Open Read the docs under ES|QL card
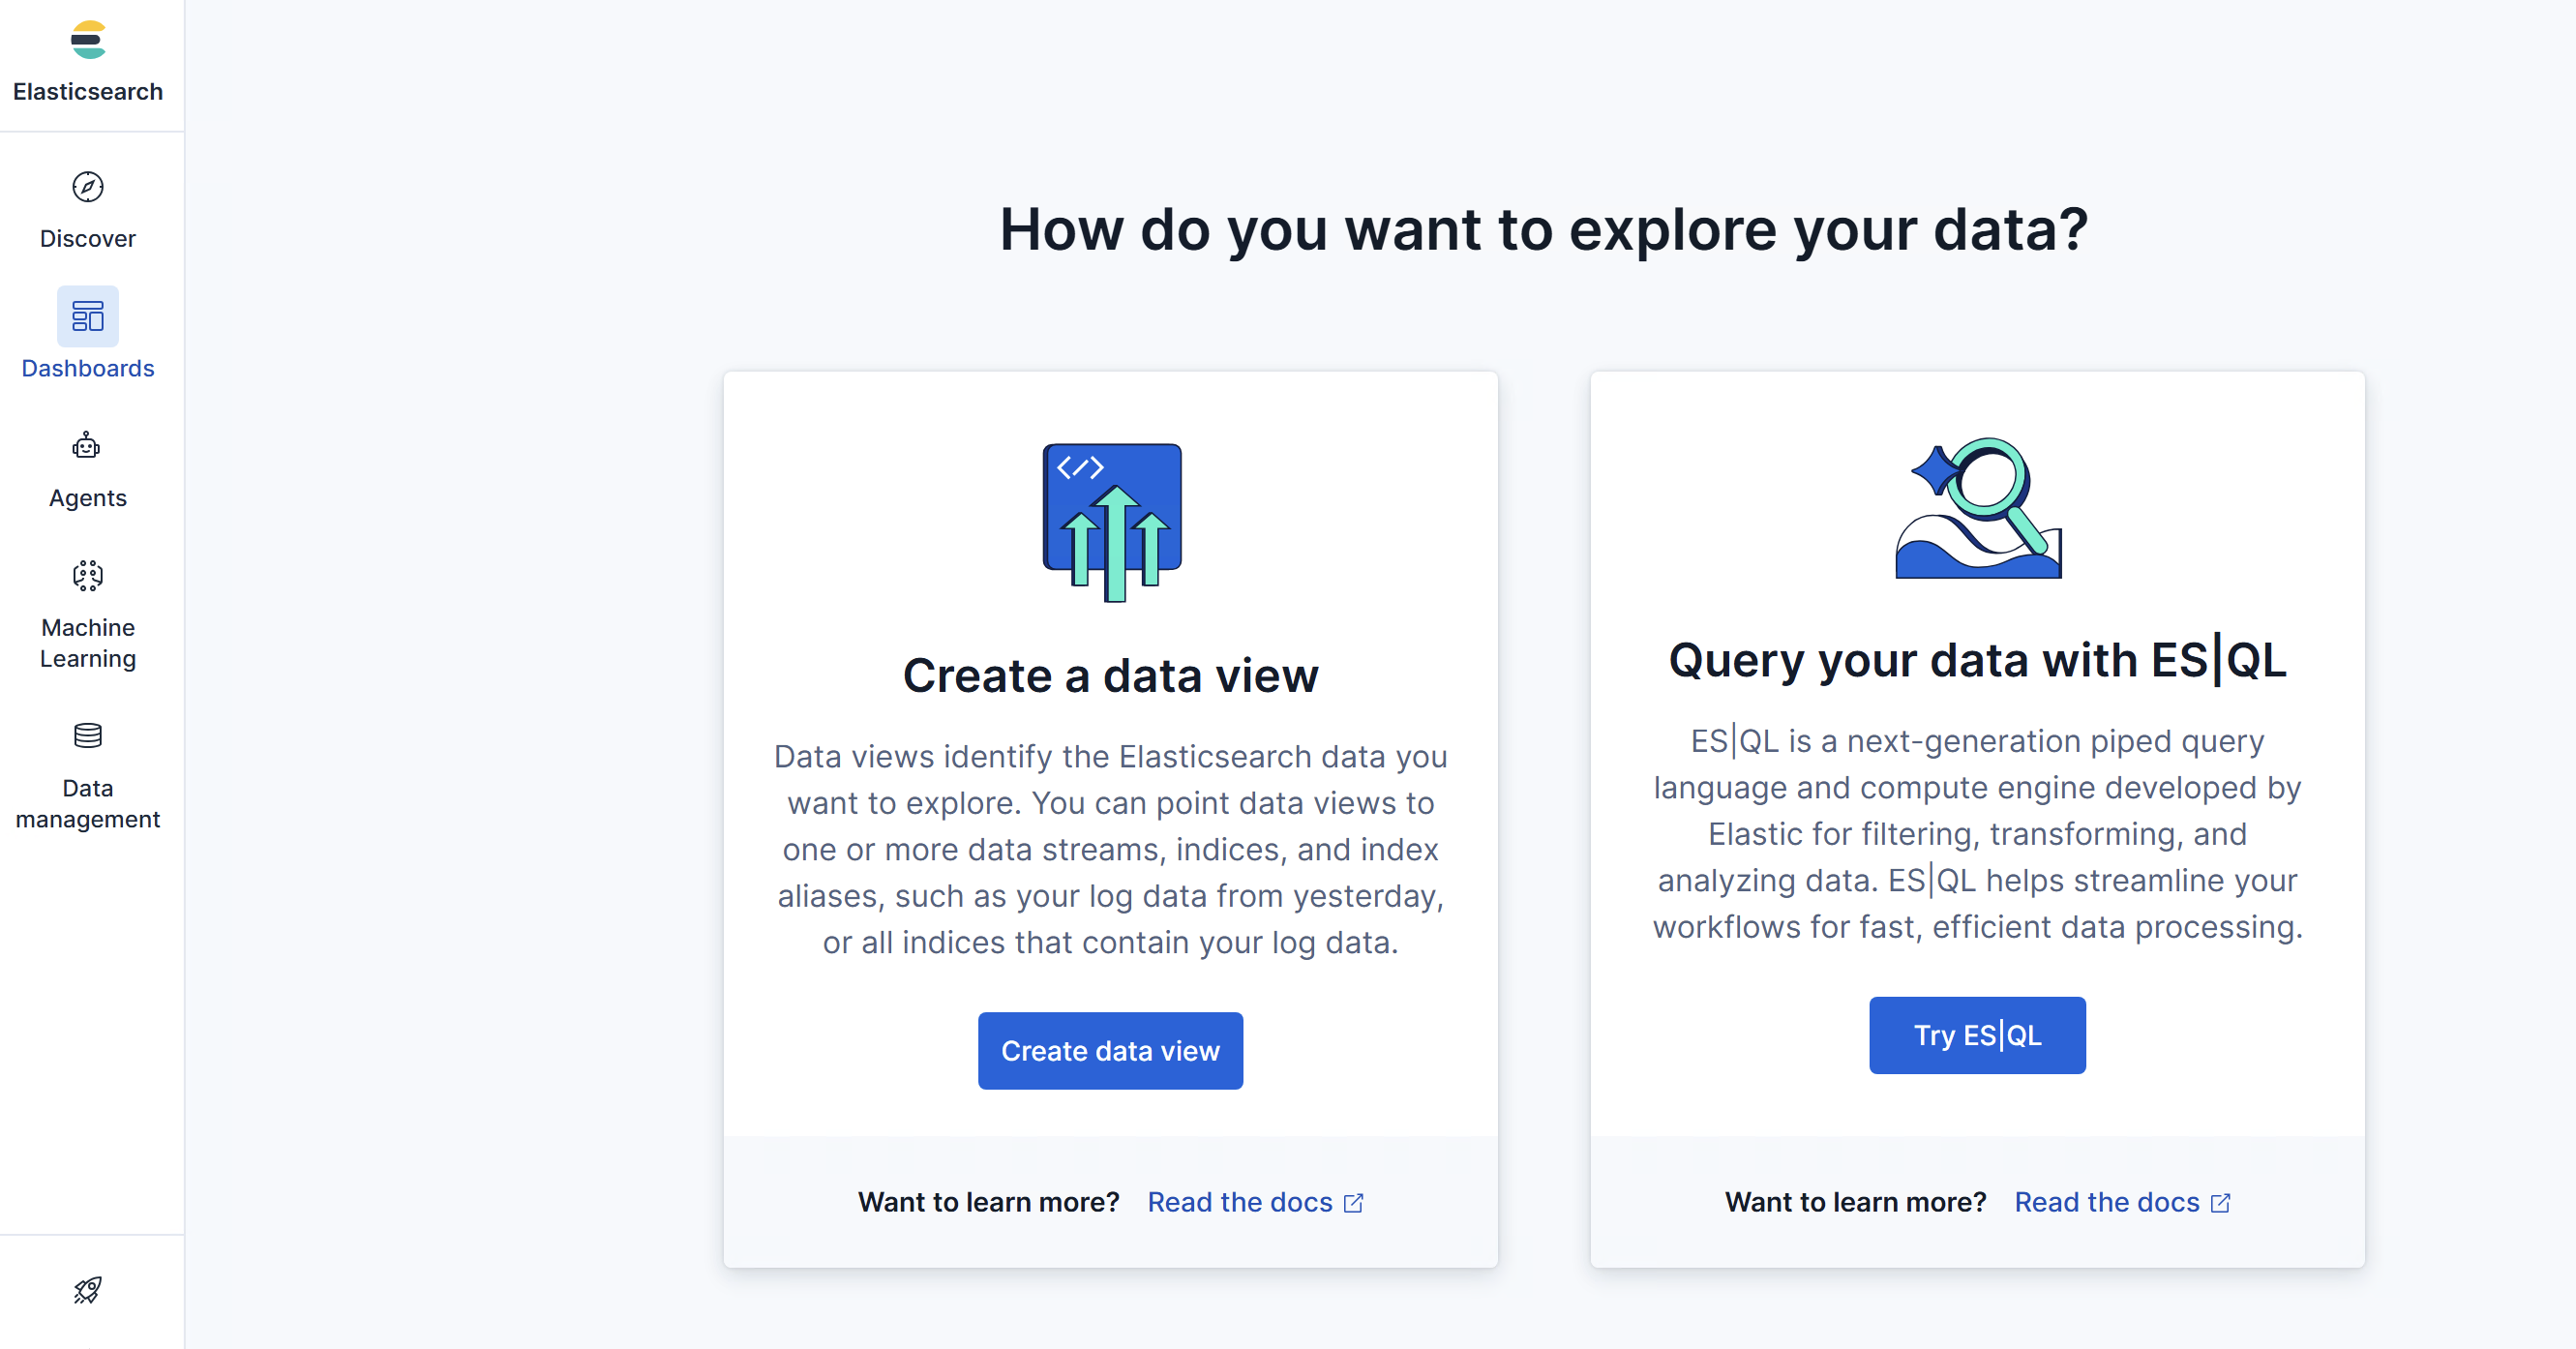The width and height of the screenshot is (2576, 1349). 2106,1202
